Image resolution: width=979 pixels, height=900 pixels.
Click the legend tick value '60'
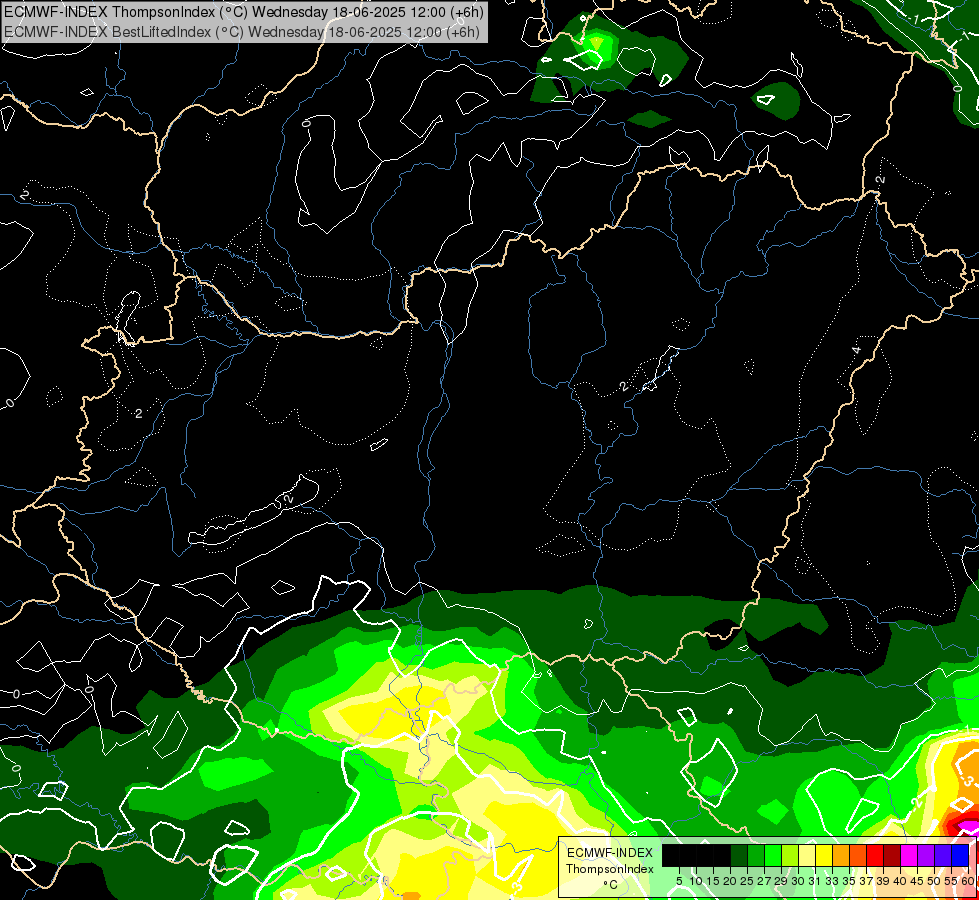click(x=968, y=881)
